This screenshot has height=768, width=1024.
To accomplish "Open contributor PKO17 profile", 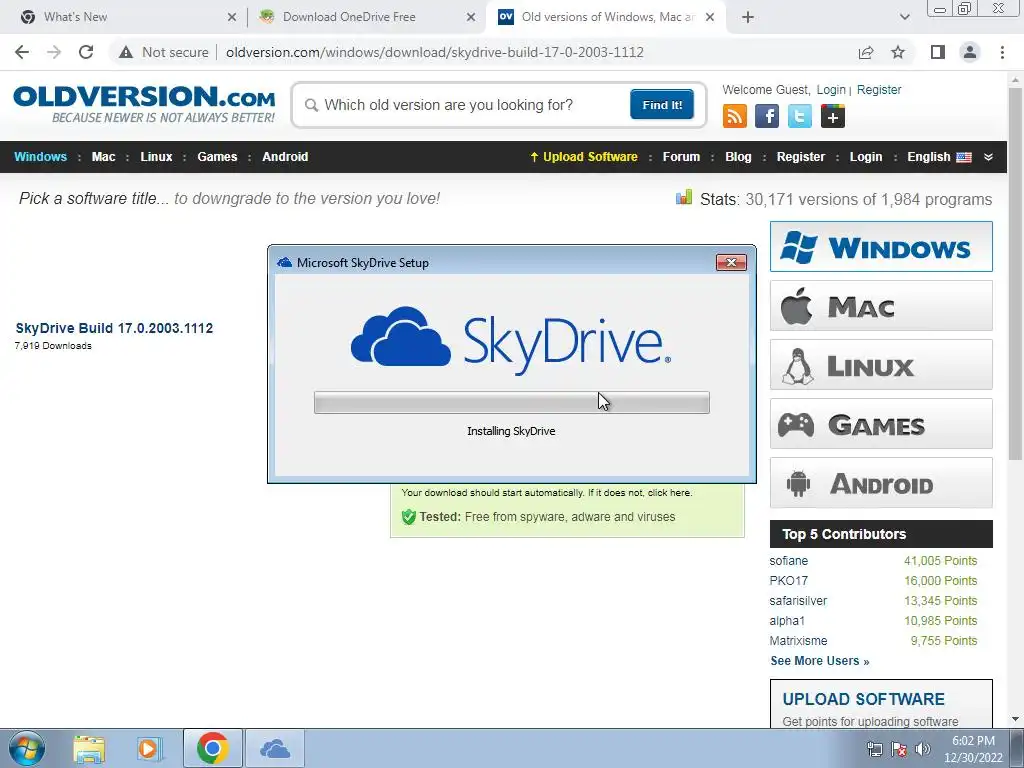I will coord(788,581).
